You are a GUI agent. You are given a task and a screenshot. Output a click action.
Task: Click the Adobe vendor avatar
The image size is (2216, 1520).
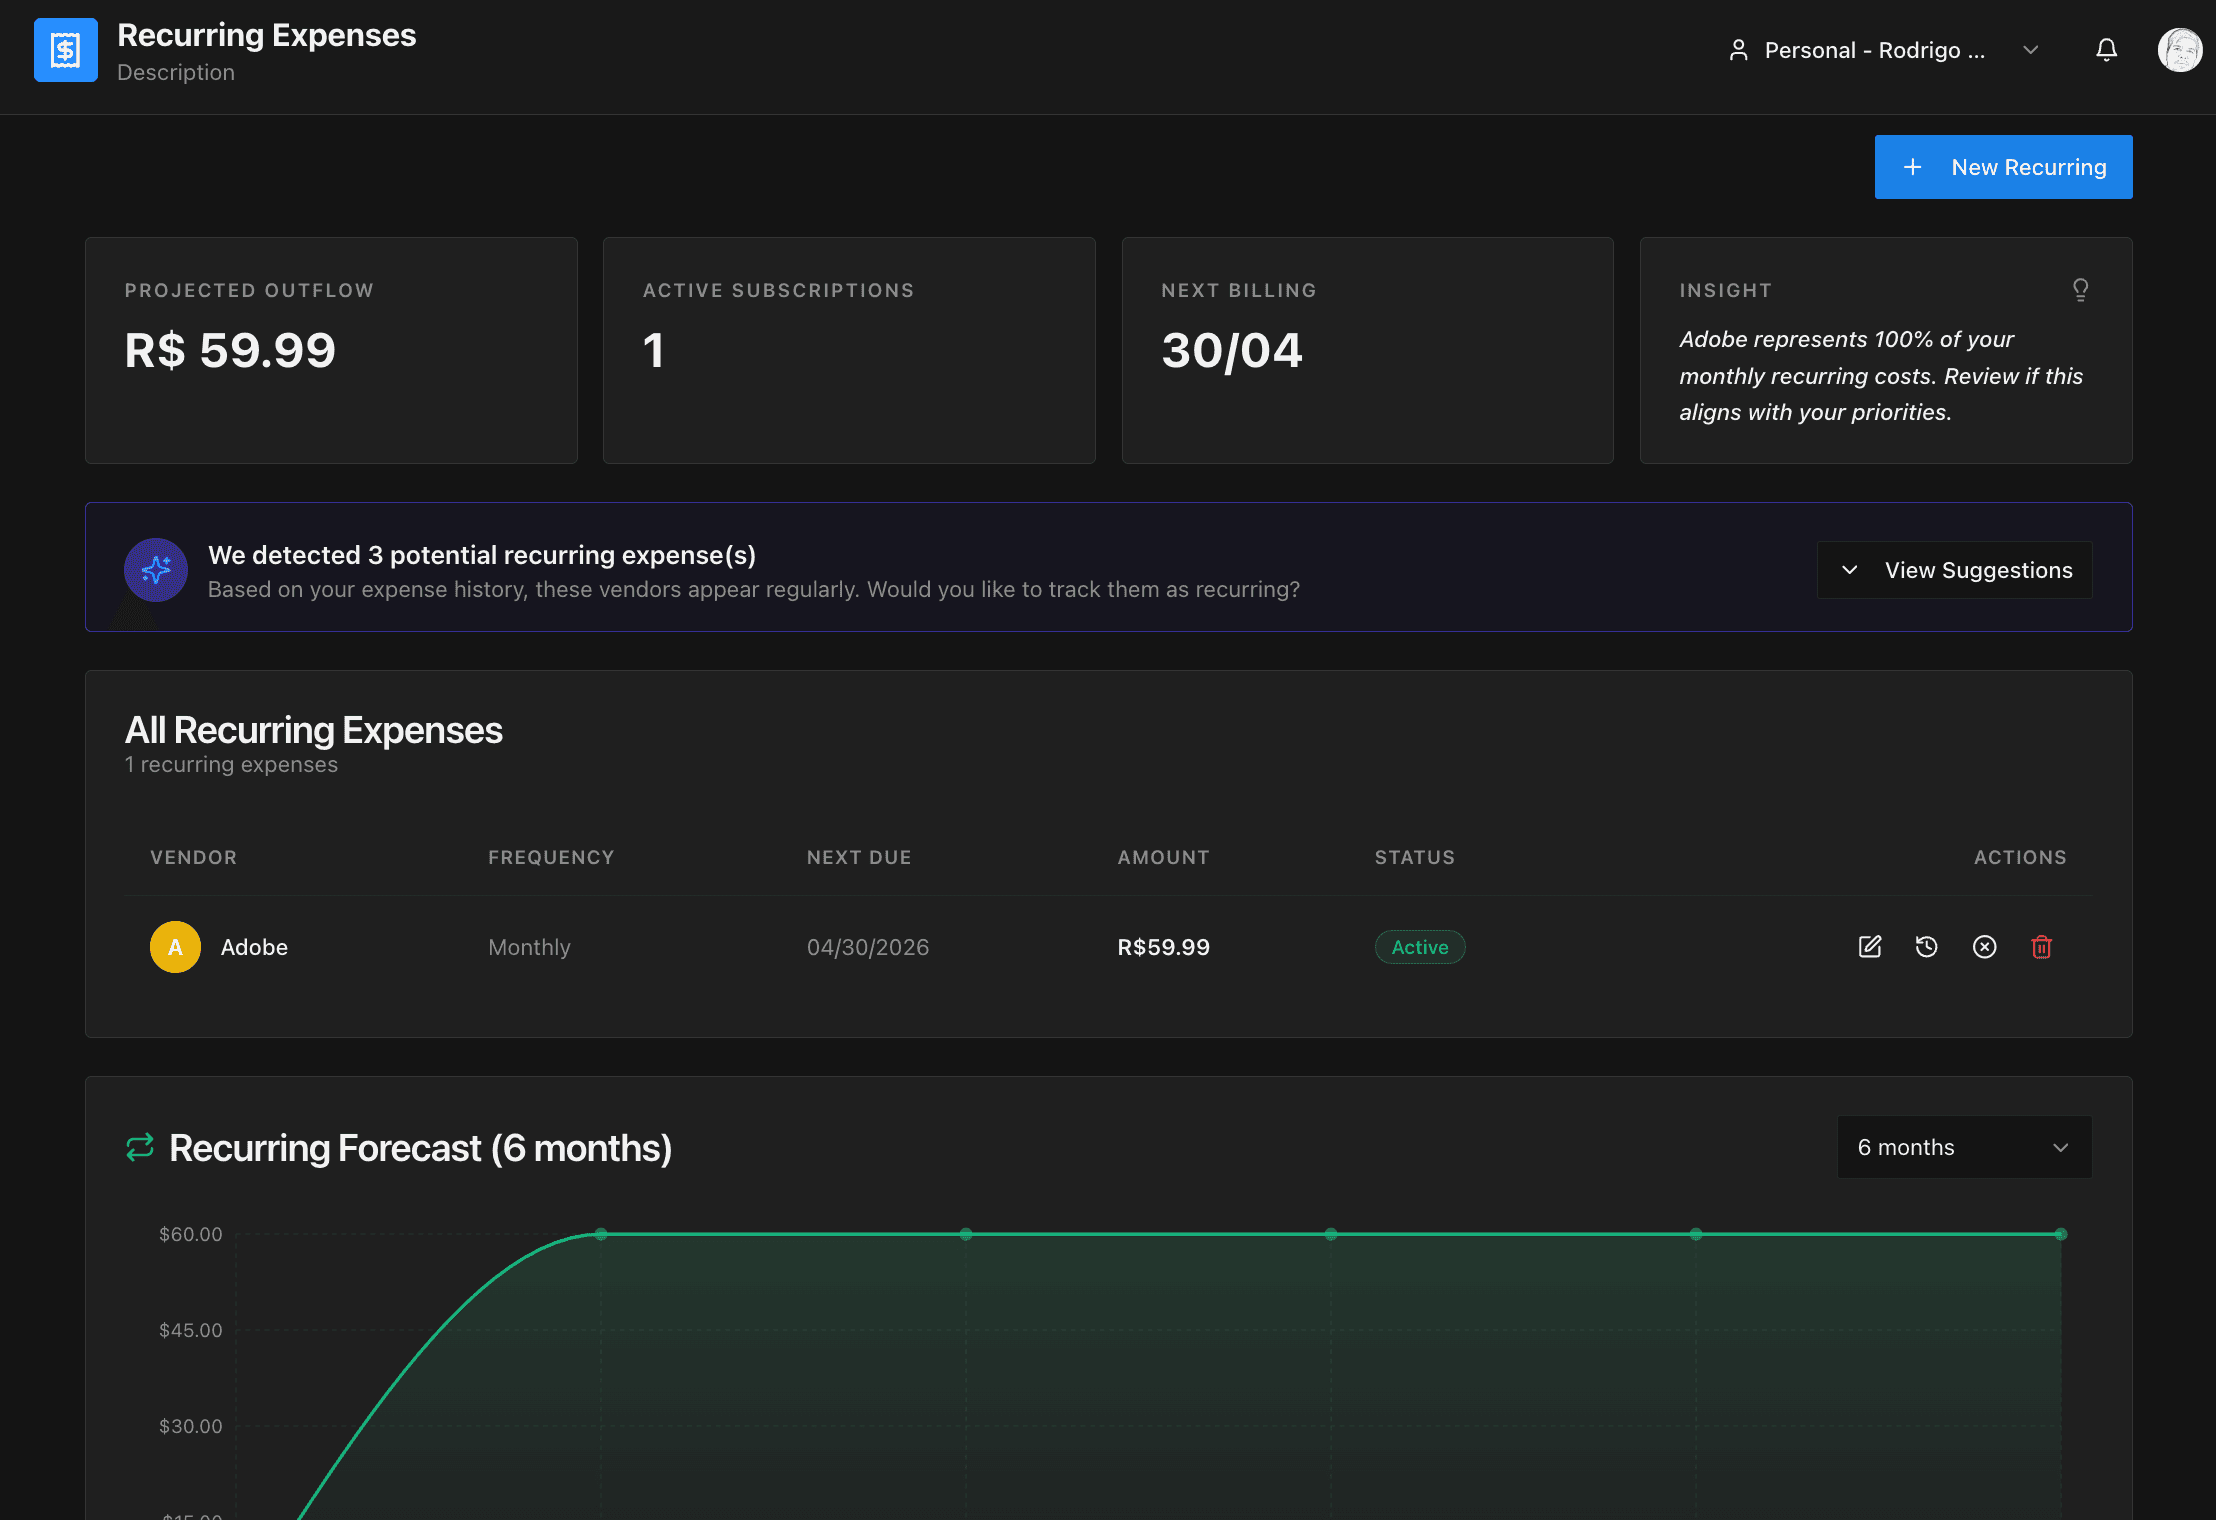[175, 947]
